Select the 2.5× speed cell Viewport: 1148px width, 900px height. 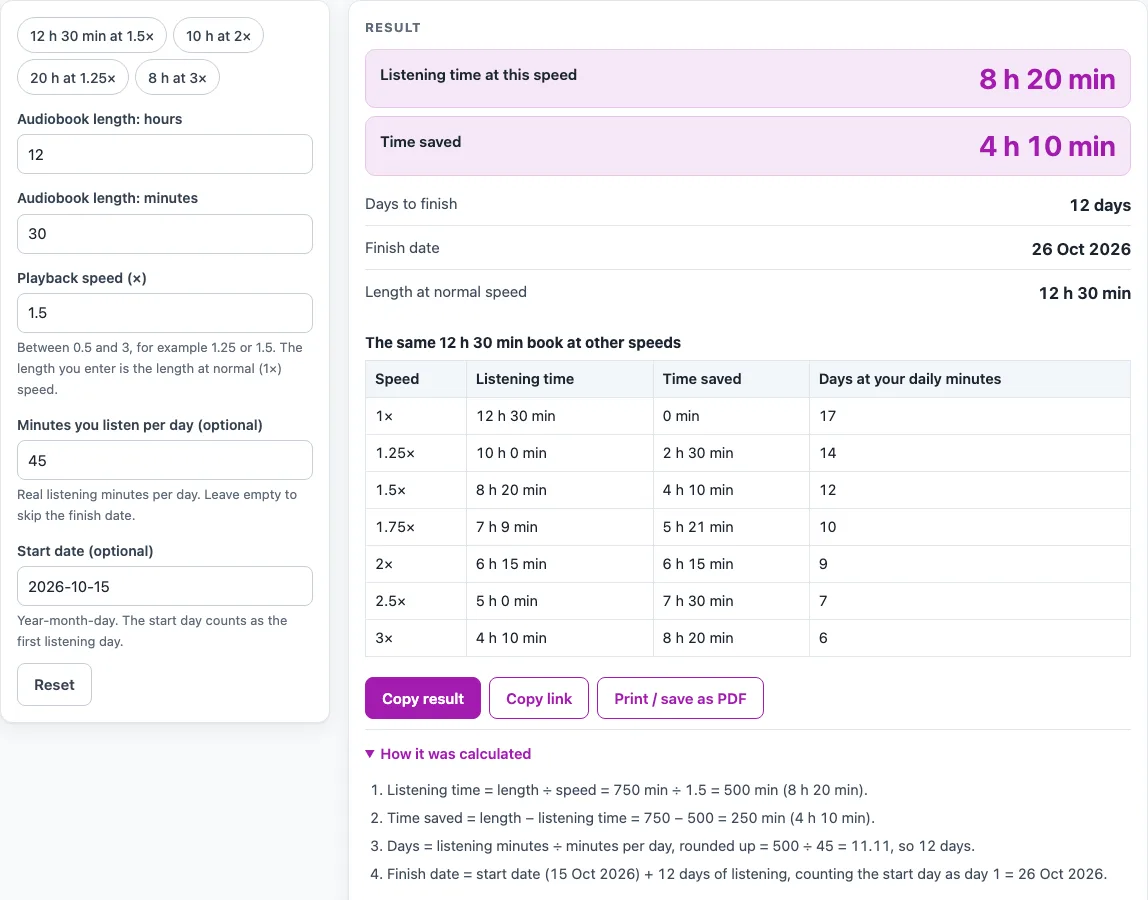416,601
